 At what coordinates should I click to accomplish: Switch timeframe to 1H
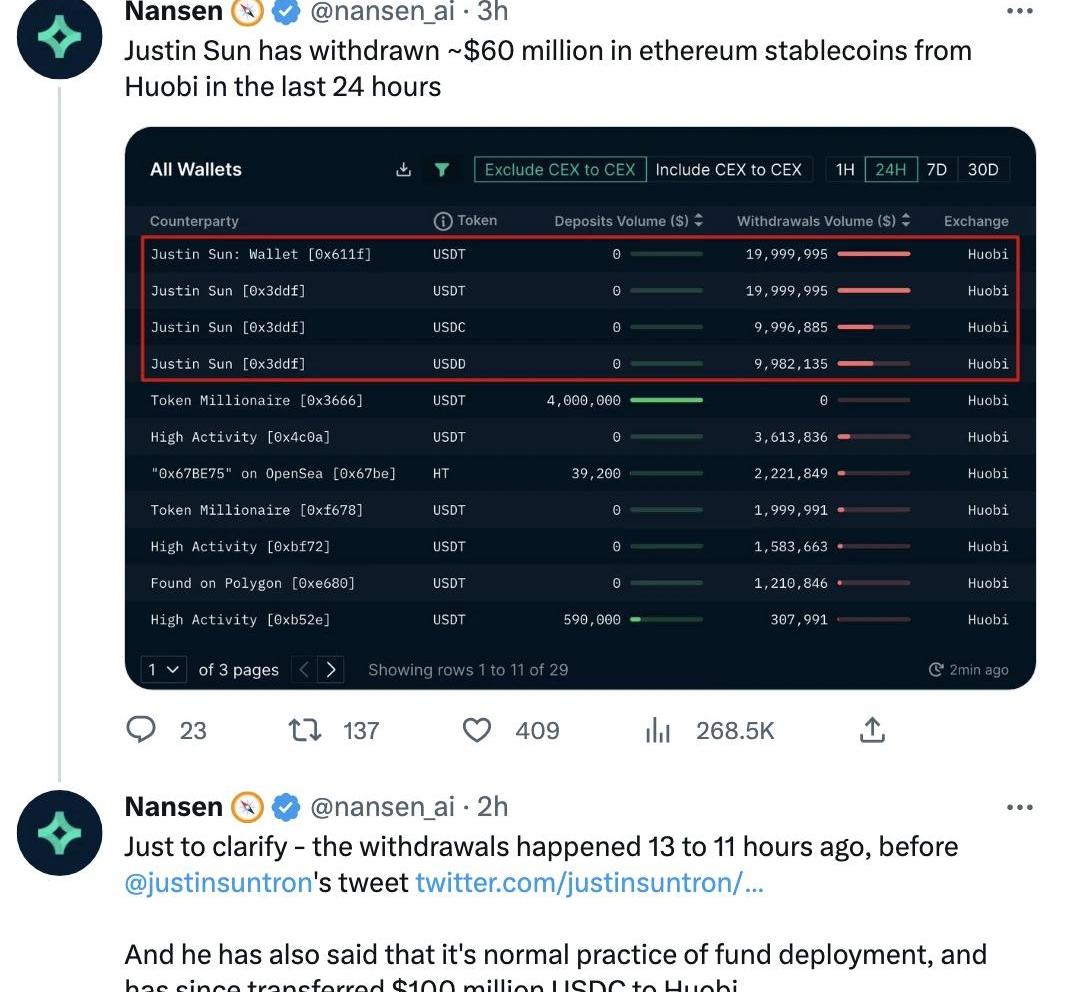[845, 169]
